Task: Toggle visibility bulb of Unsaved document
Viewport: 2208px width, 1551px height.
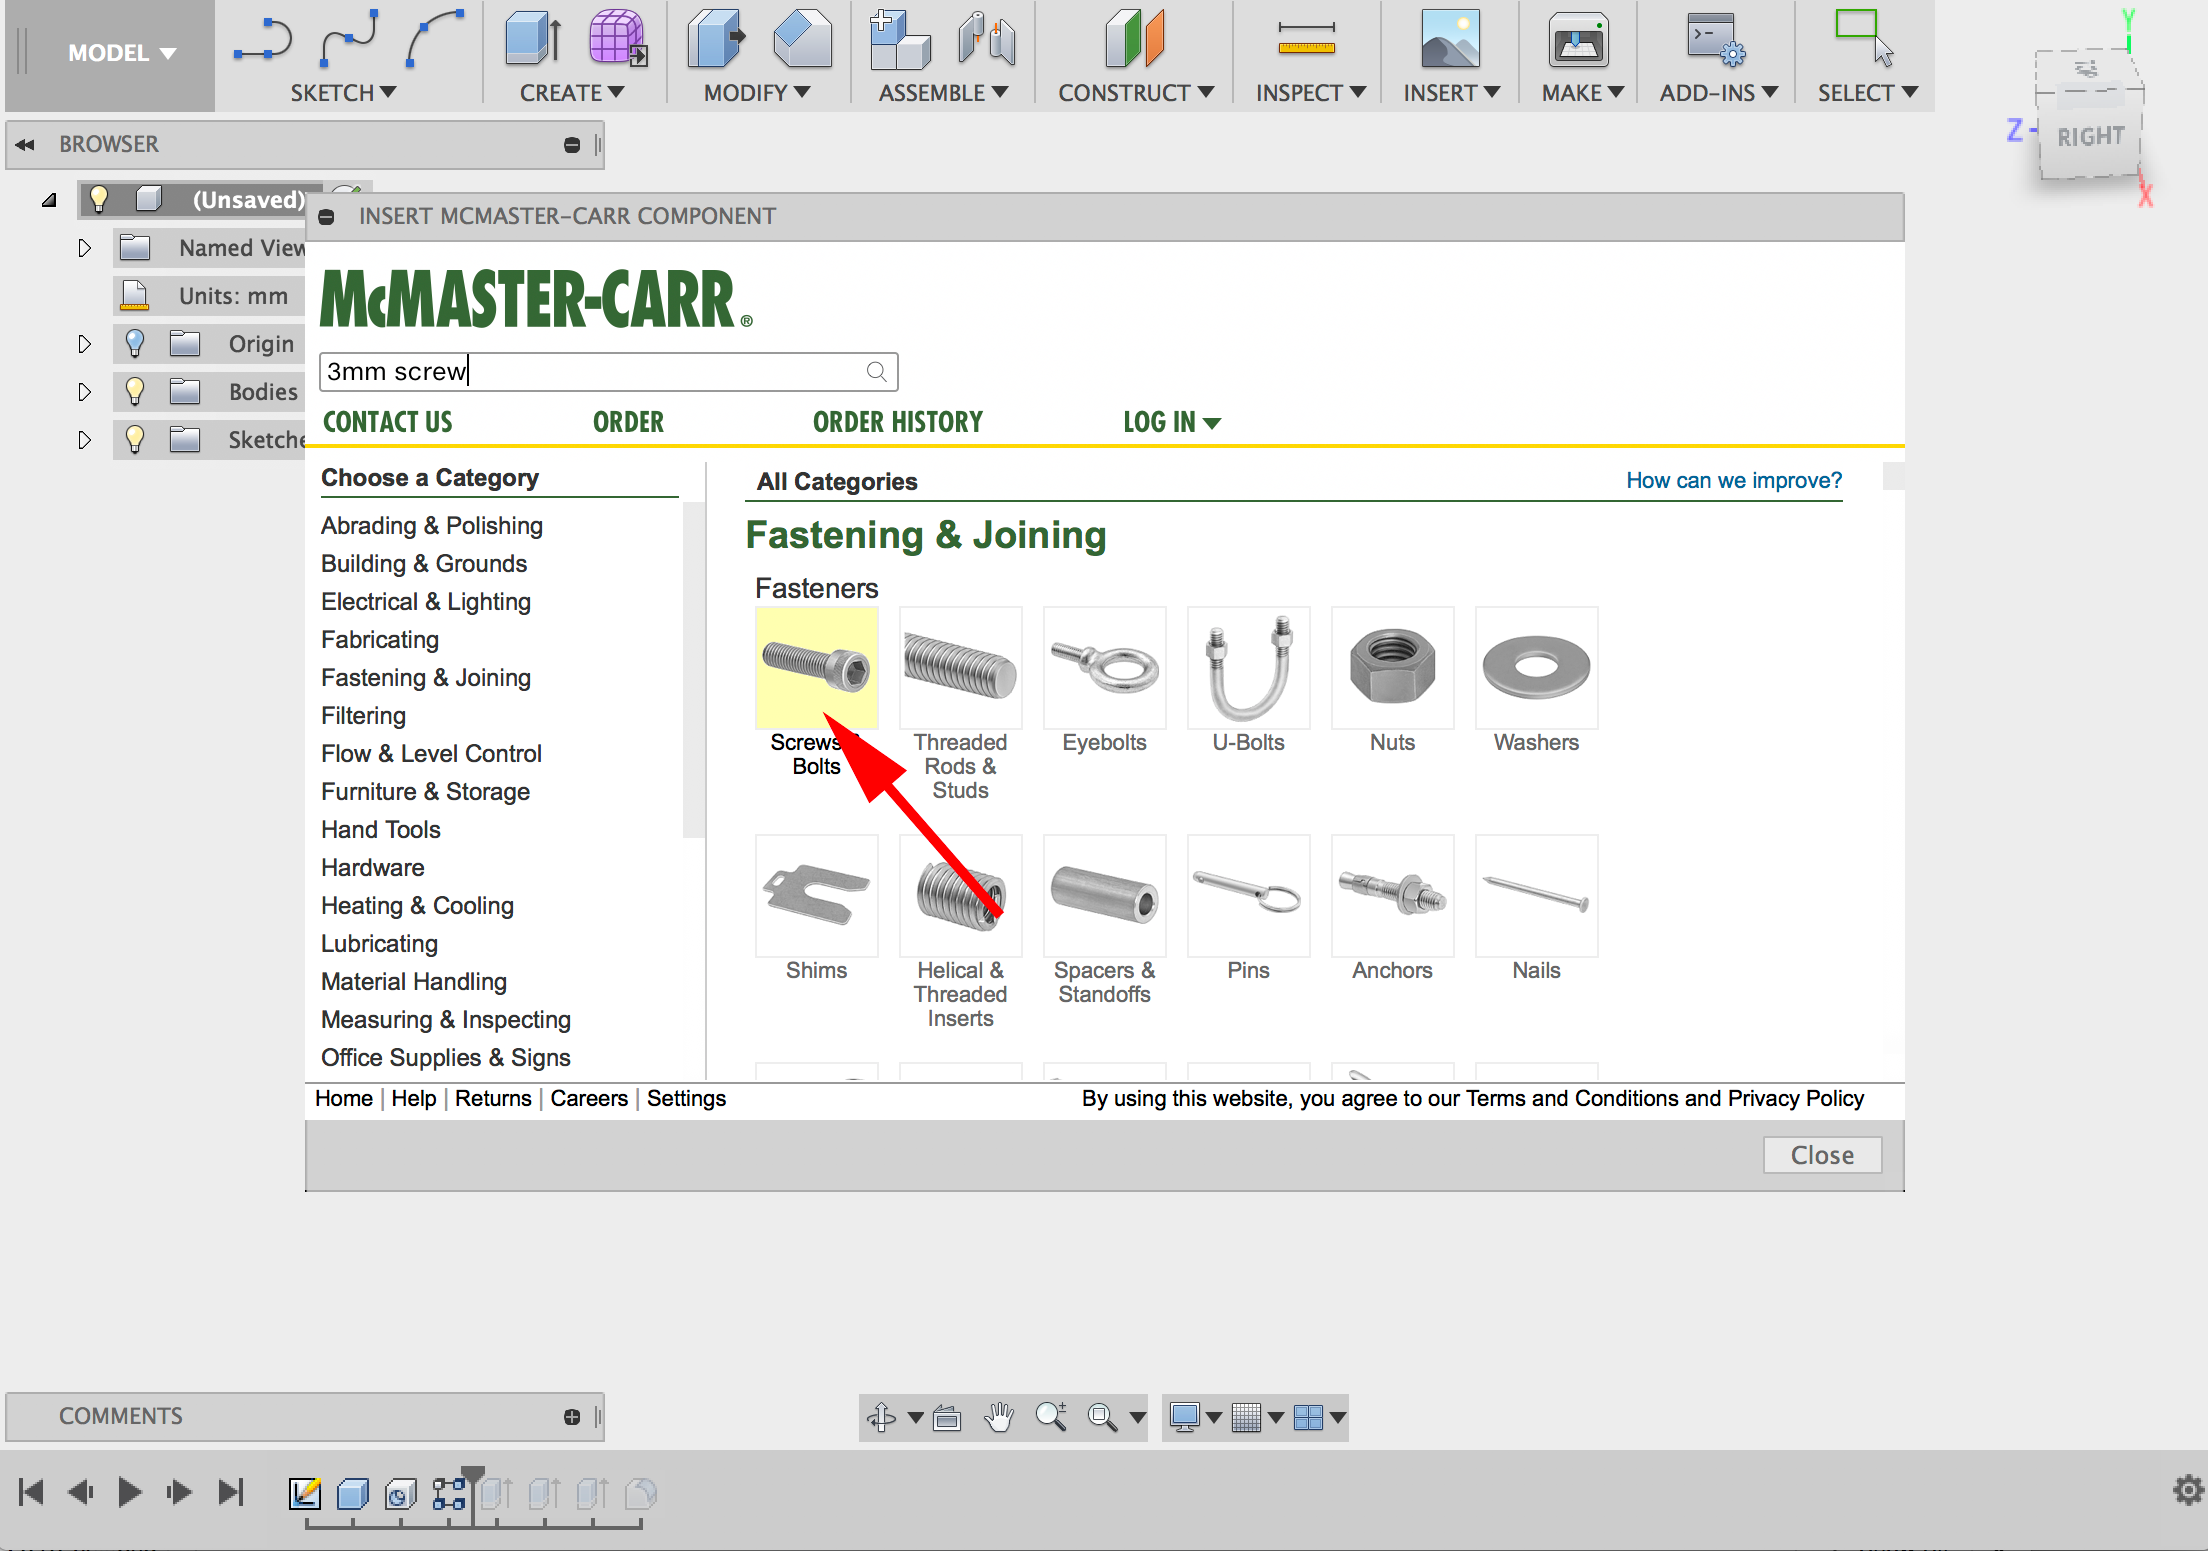Action: point(98,199)
